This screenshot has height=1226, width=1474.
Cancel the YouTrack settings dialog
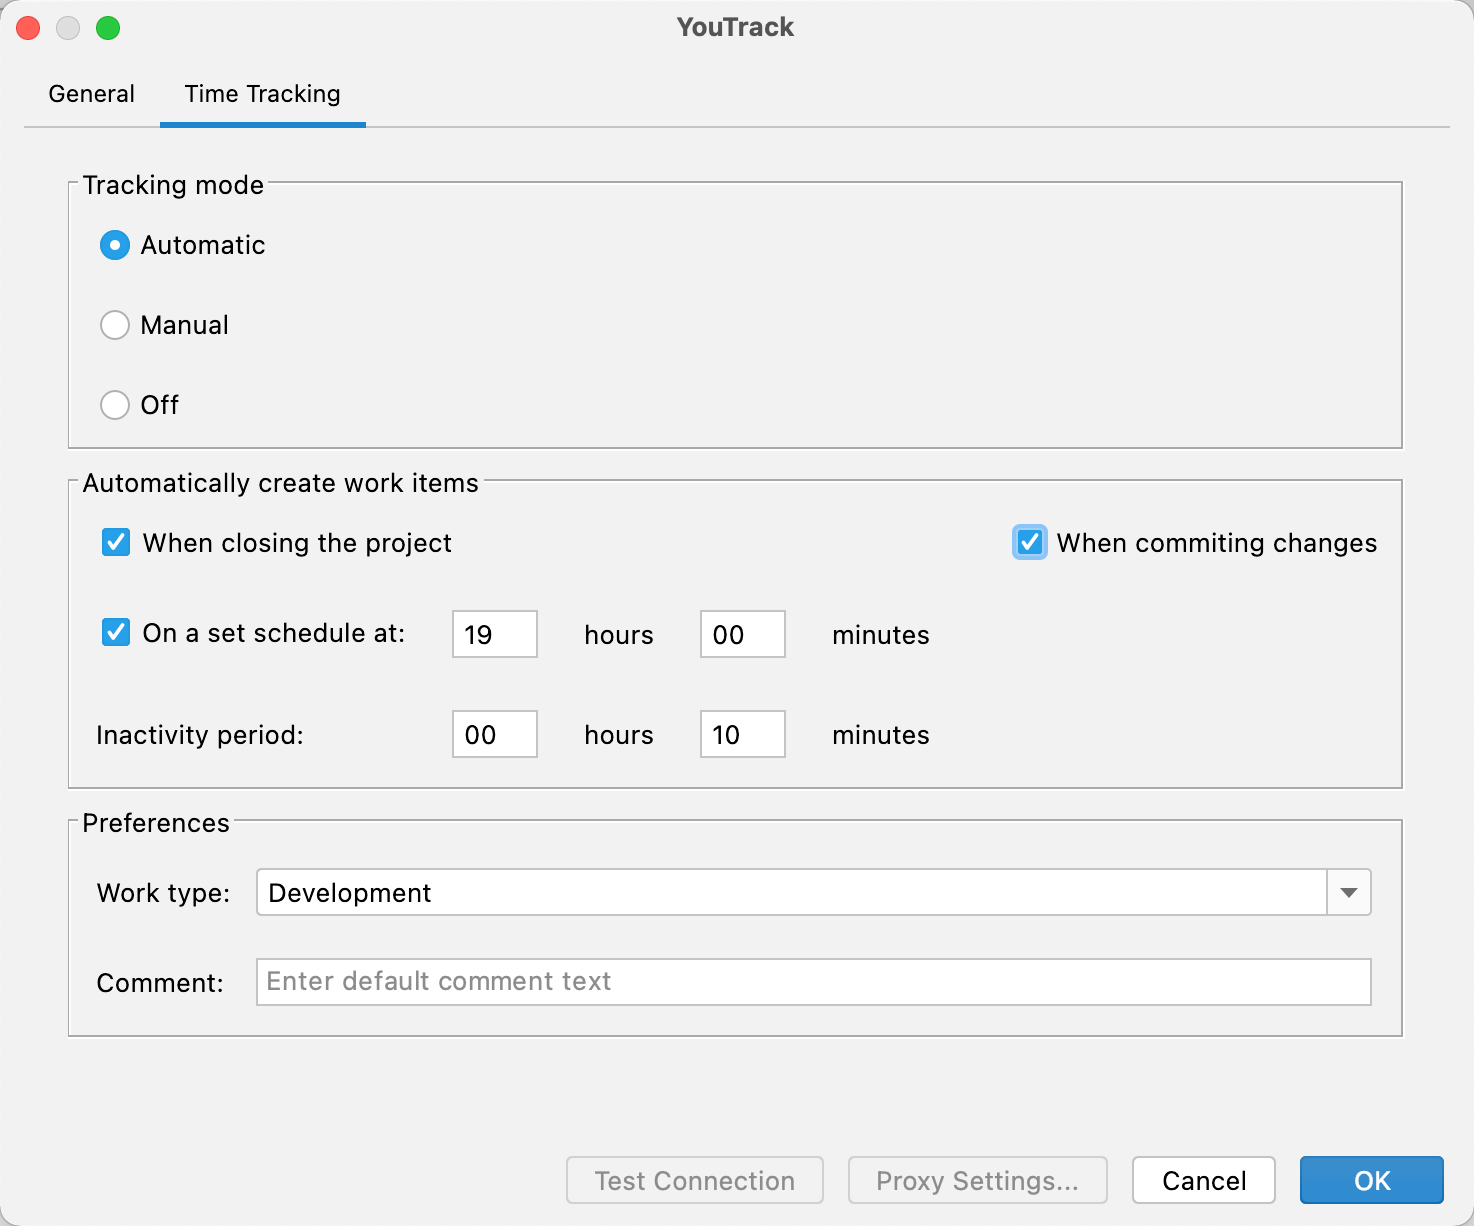click(x=1203, y=1180)
